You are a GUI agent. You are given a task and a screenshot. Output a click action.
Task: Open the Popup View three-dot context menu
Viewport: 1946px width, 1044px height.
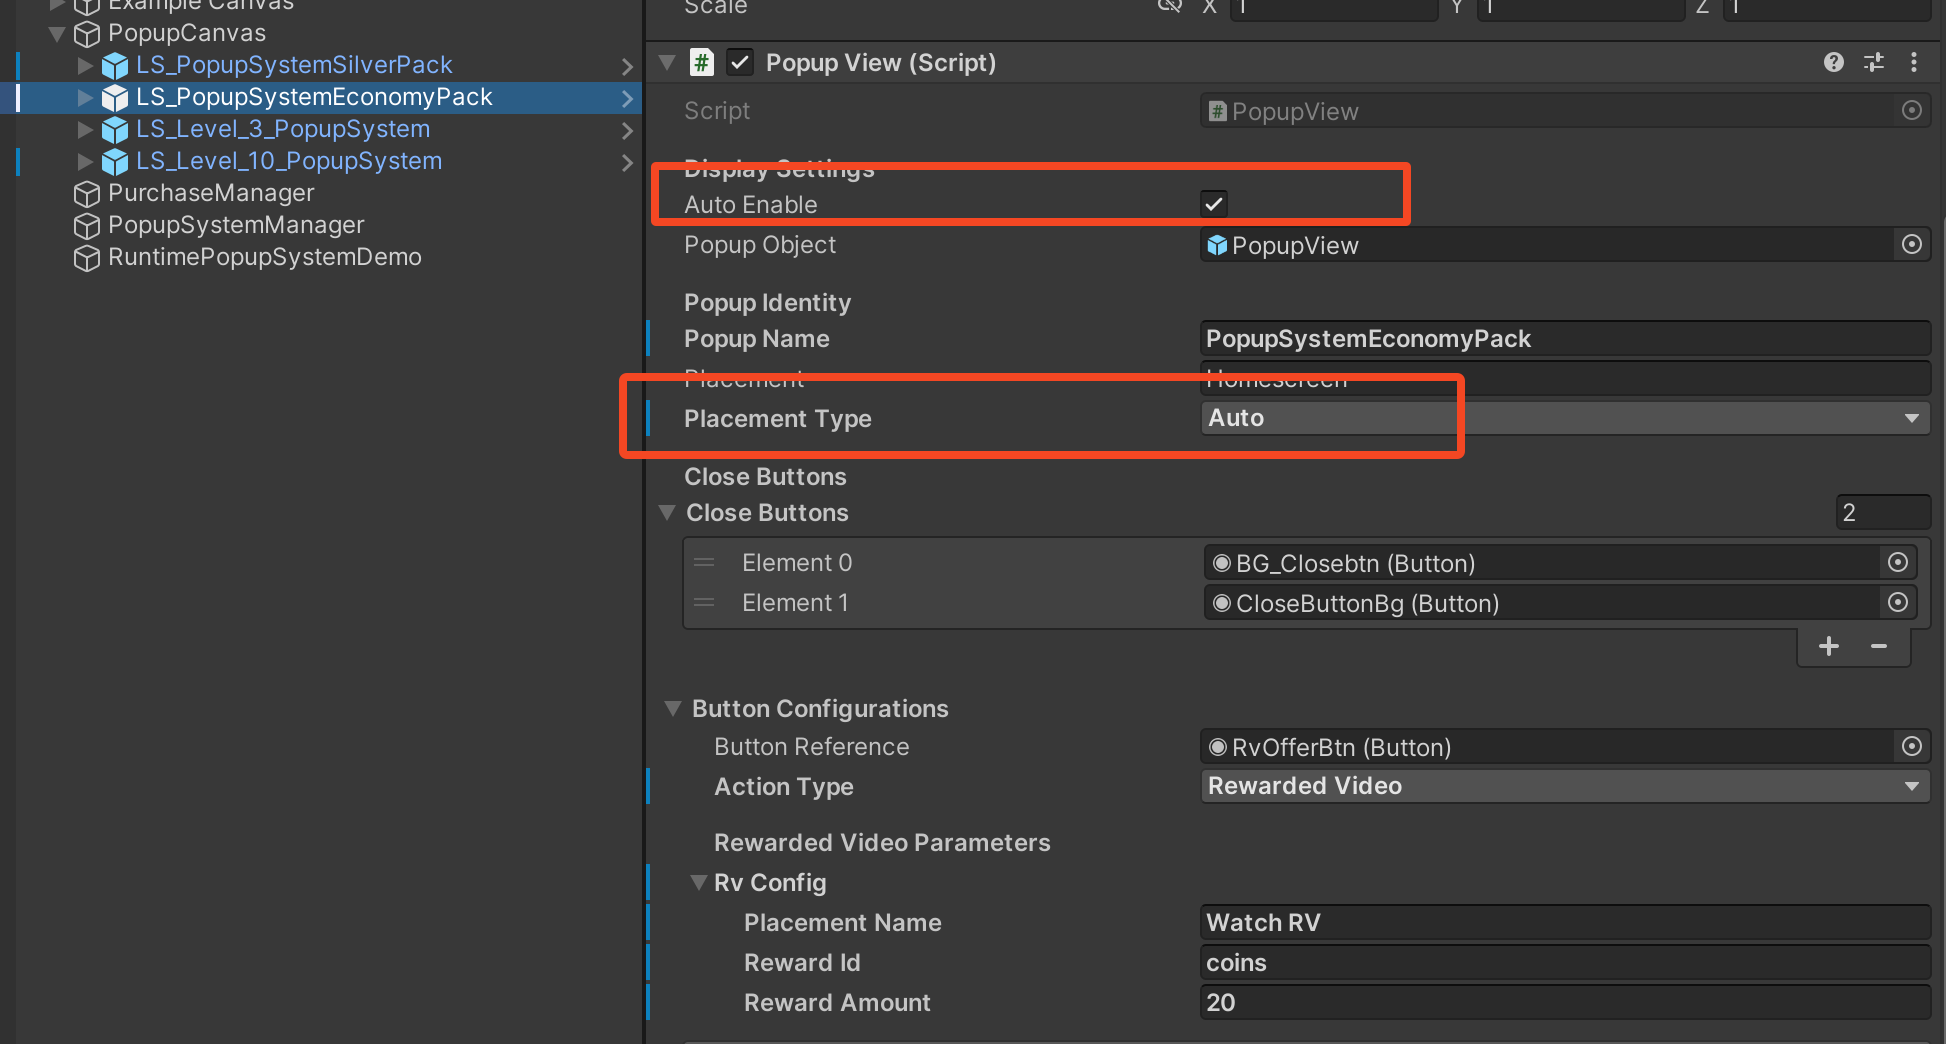click(x=1913, y=62)
